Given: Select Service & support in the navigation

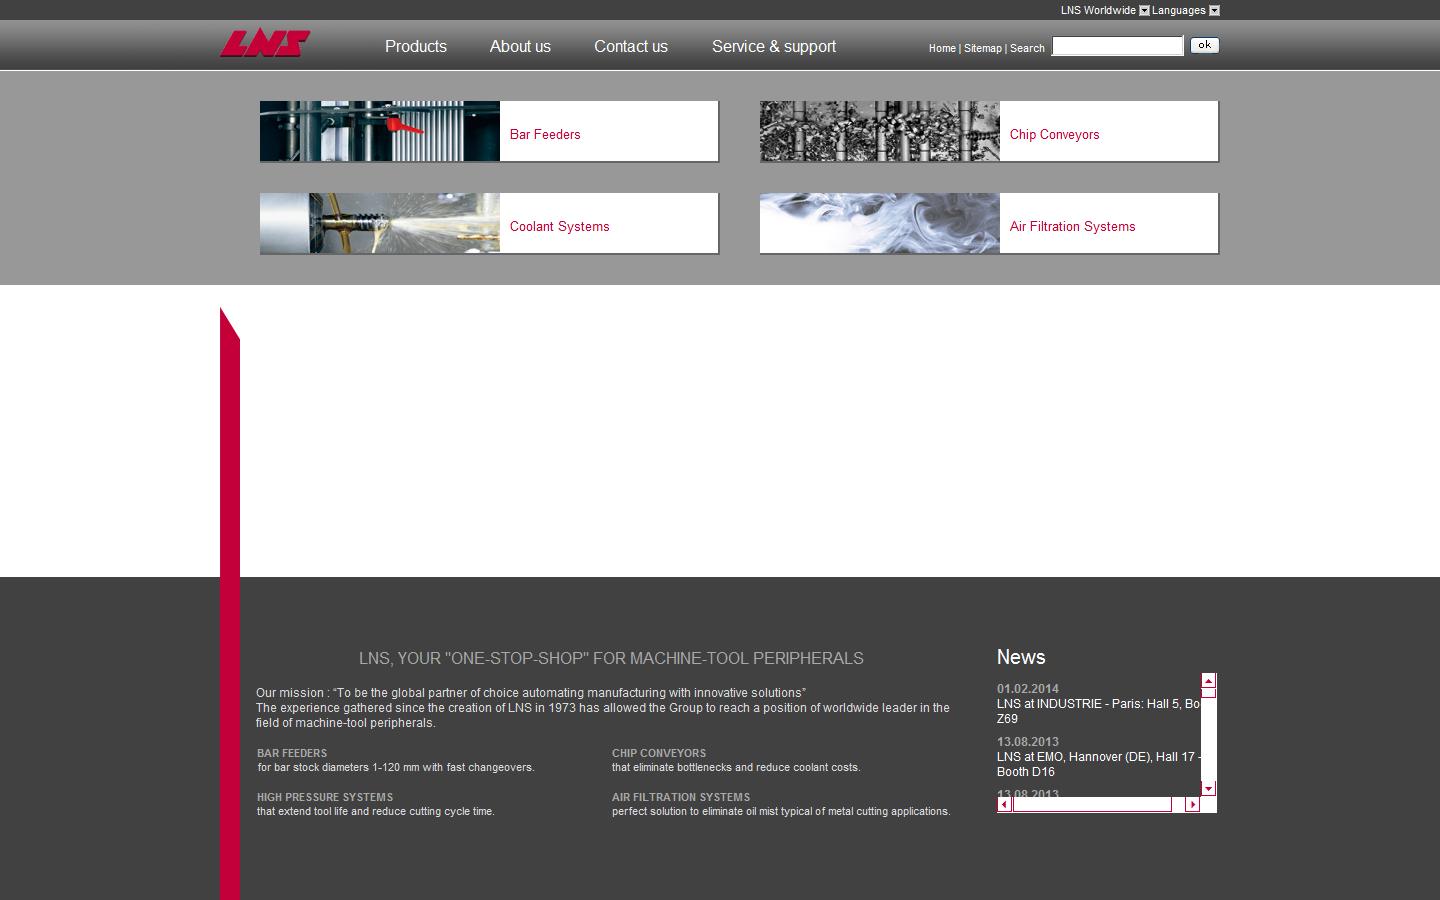Looking at the screenshot, I should point(773,46).
